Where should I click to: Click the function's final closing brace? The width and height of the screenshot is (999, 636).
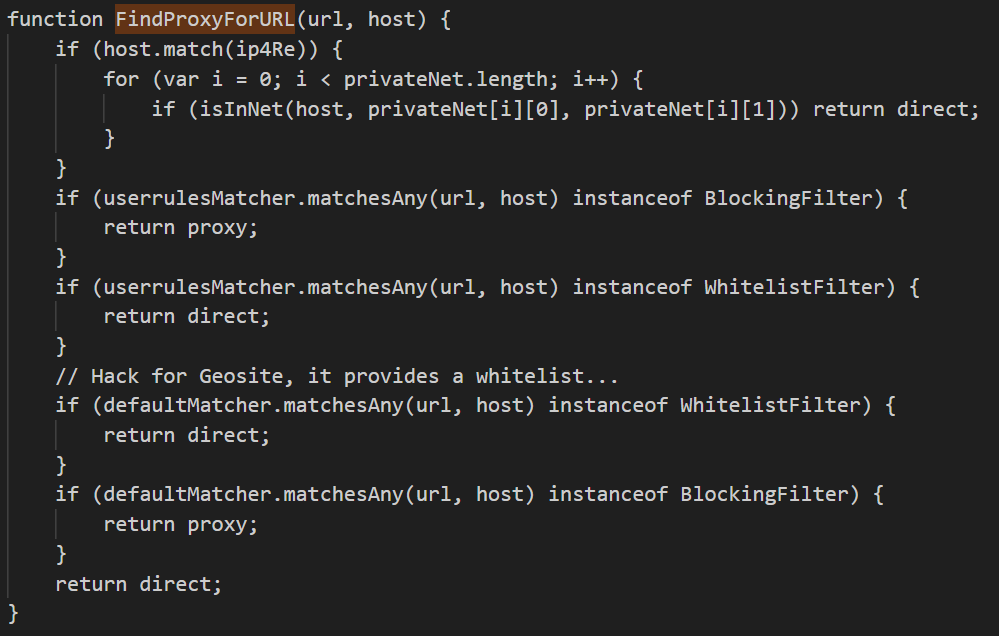pos(13,612)
